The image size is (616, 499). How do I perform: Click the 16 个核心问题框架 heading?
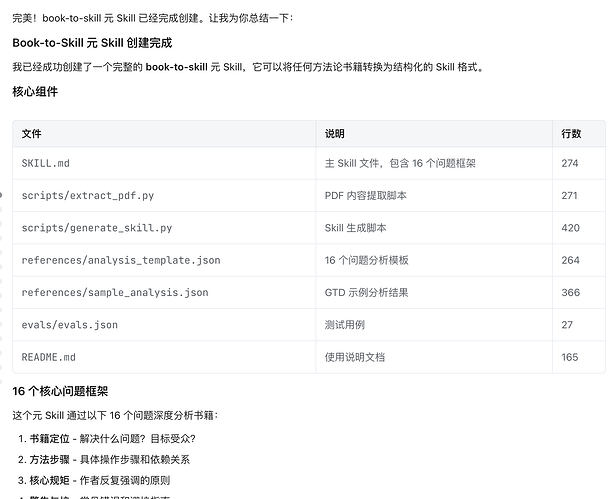point(60,391)
